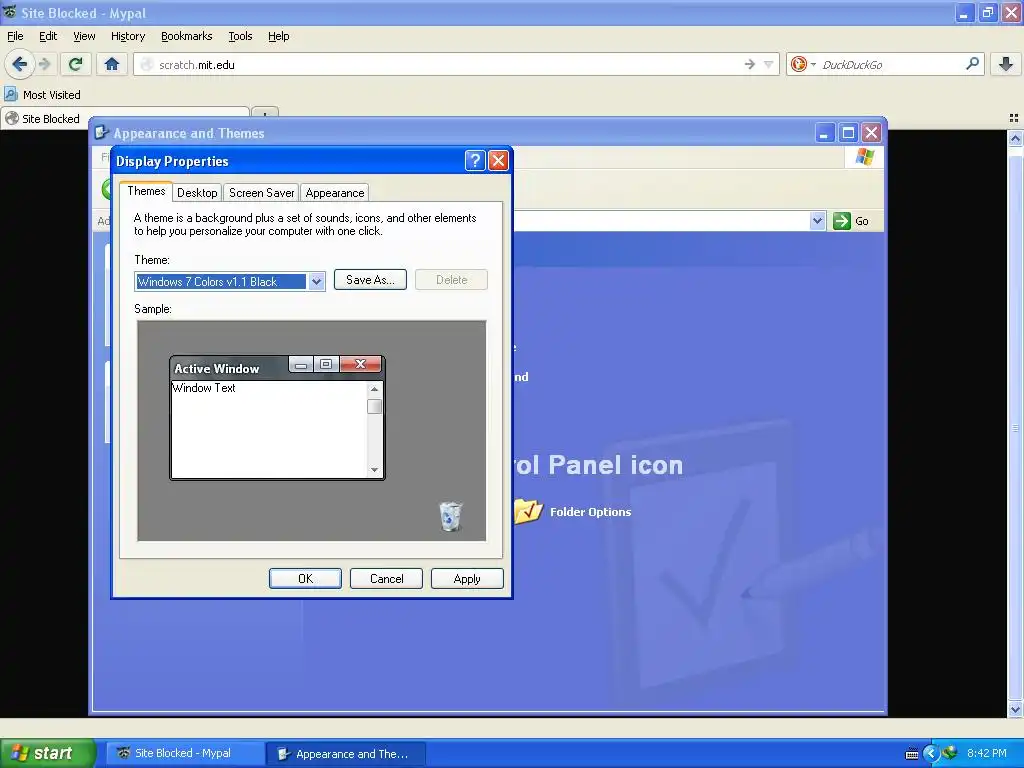Click the Apply button
Viewport: 1024px width, 768px height.
tap(467, 579)
